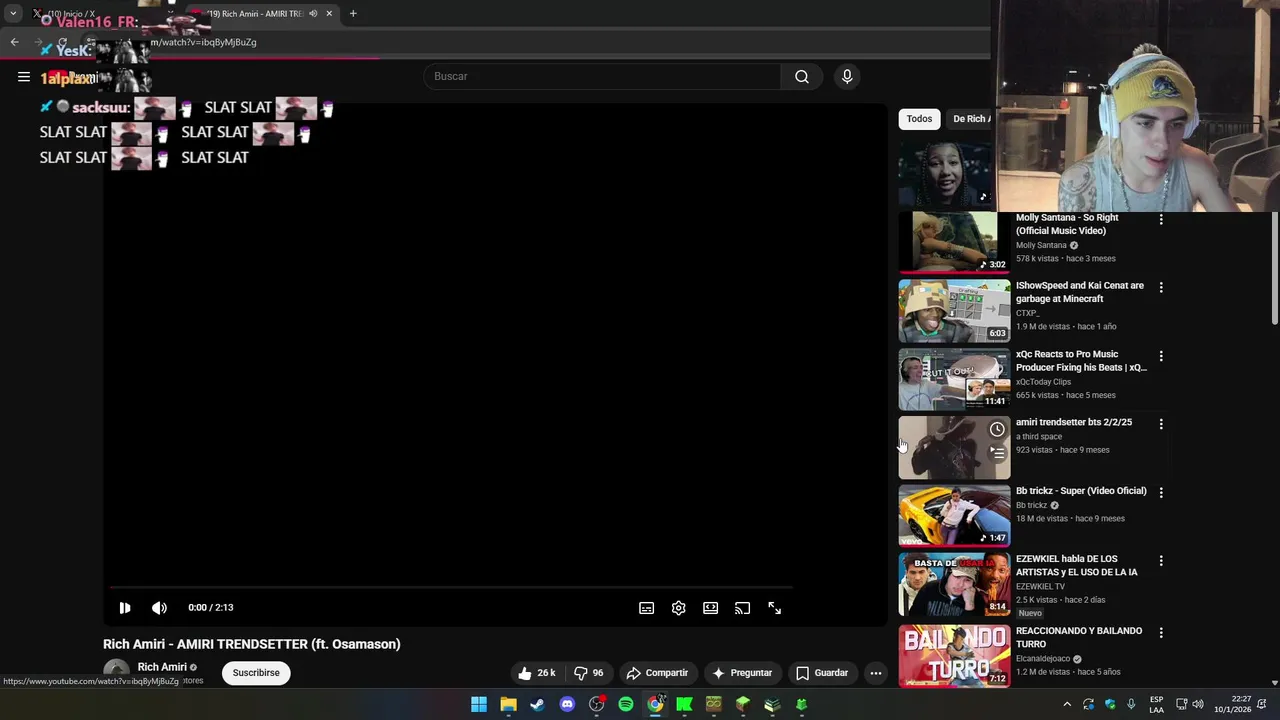Screen dimensions: 1280x720
Task: Open xQc Reacts to Pro Music Producer title
Action: coord(1081,361)
